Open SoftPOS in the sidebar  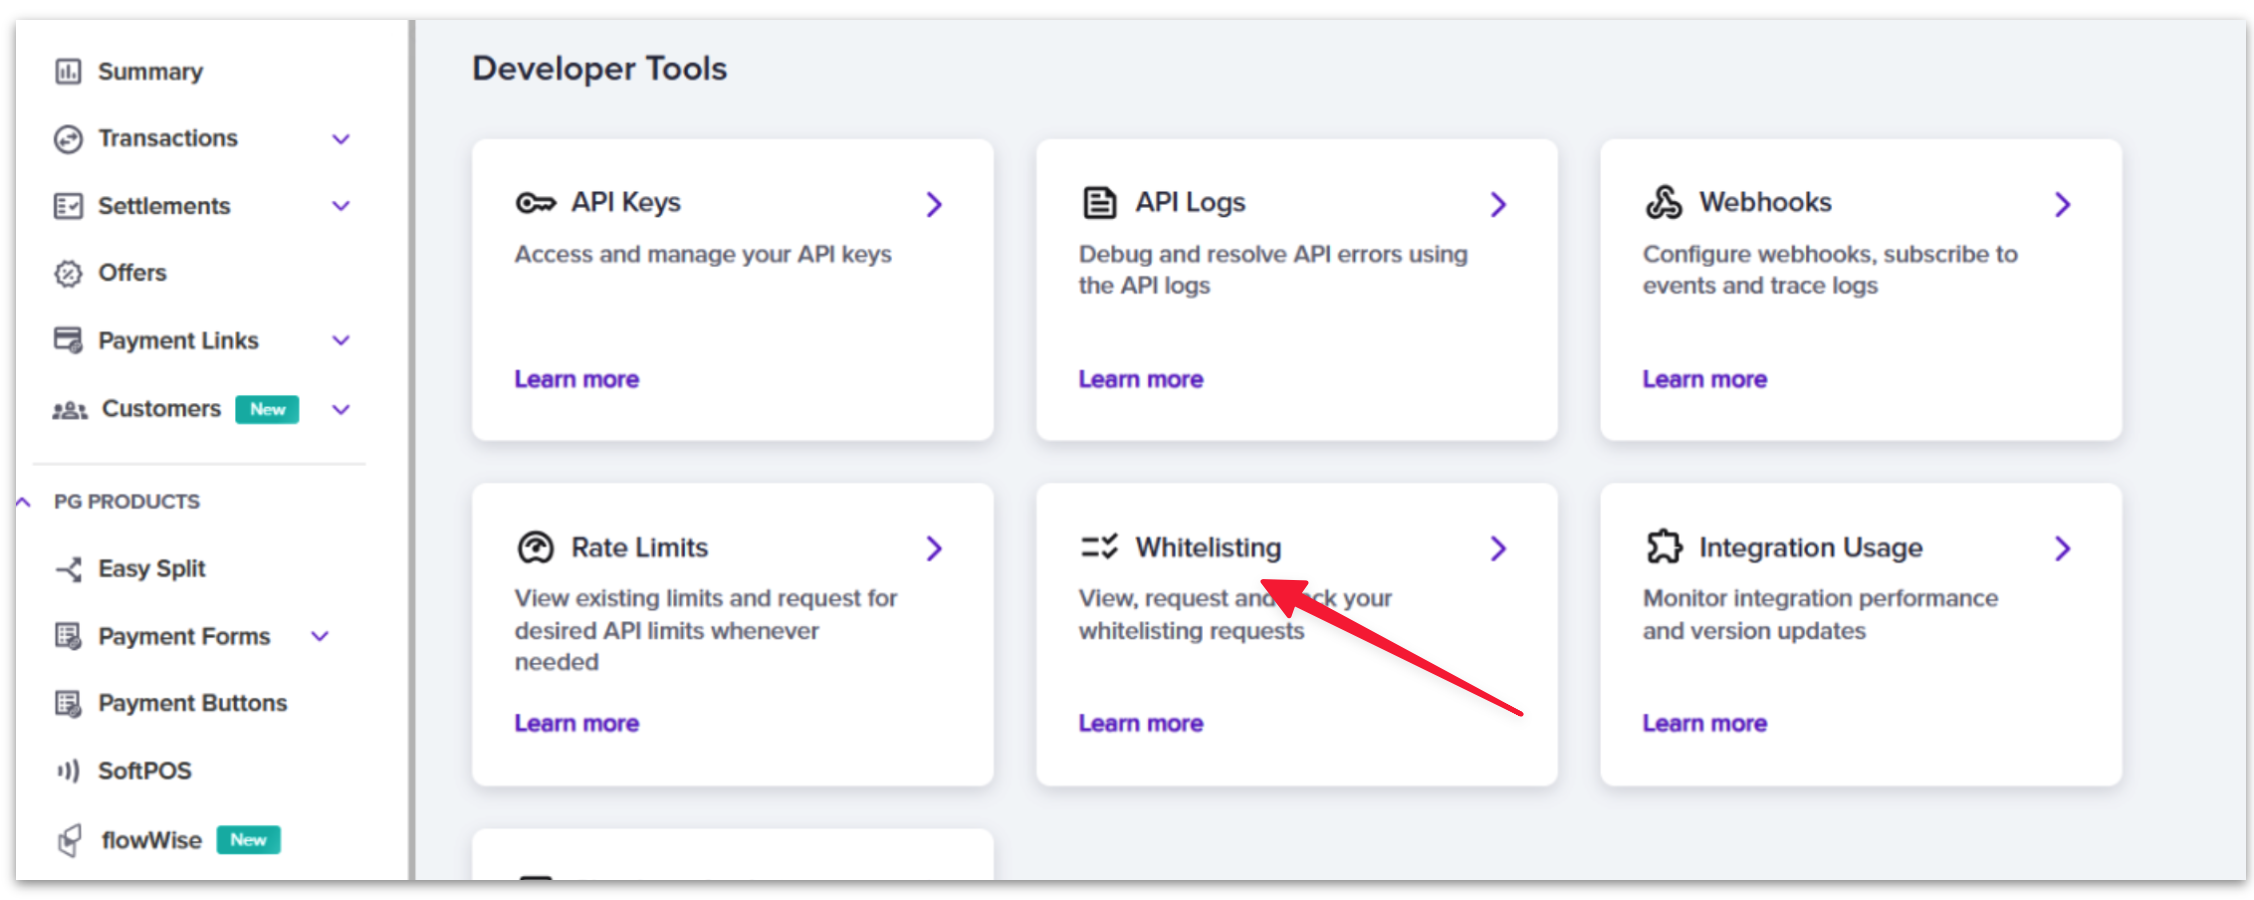click(144, 771)
